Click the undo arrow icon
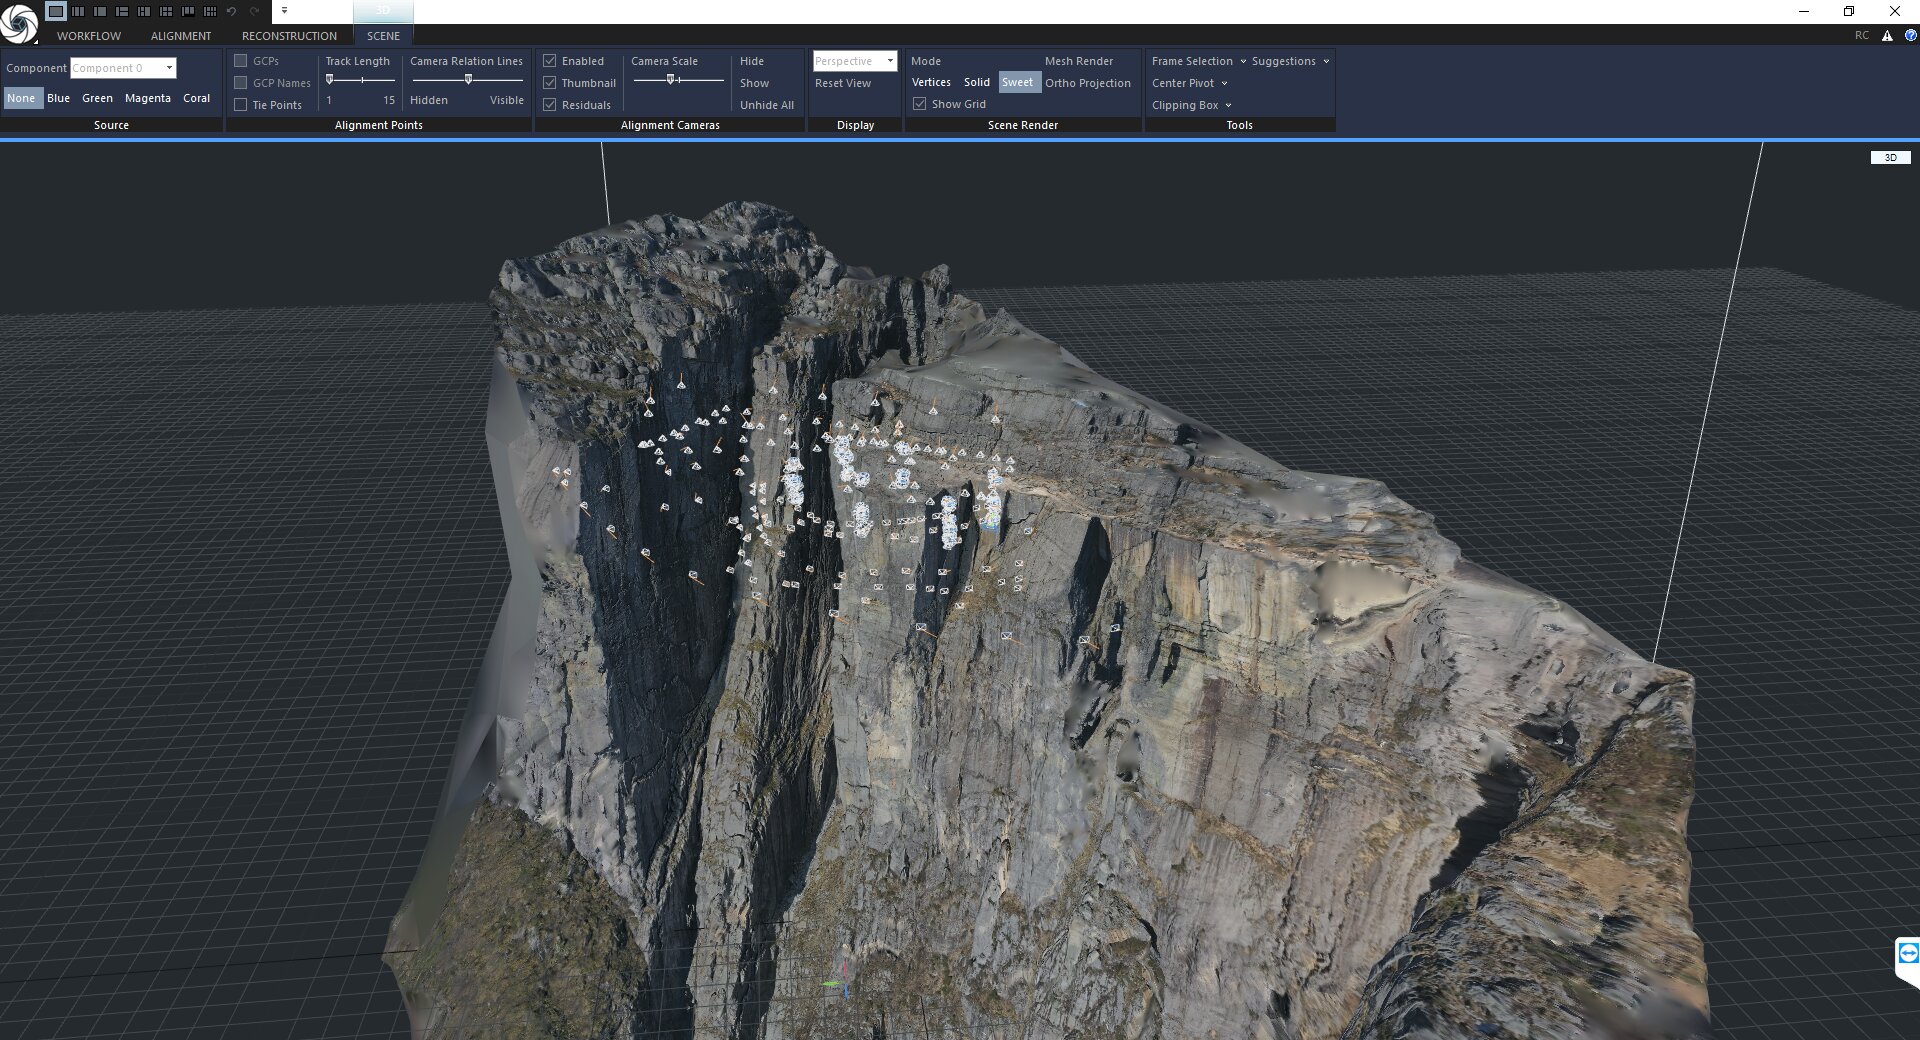Viewport: 1920px width, 1040px height. pos(232,11)
